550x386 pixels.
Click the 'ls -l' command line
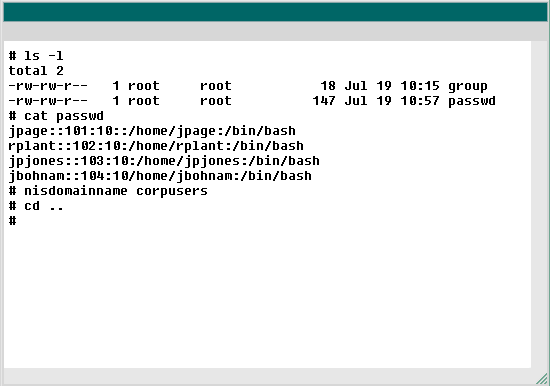(36, 56)
